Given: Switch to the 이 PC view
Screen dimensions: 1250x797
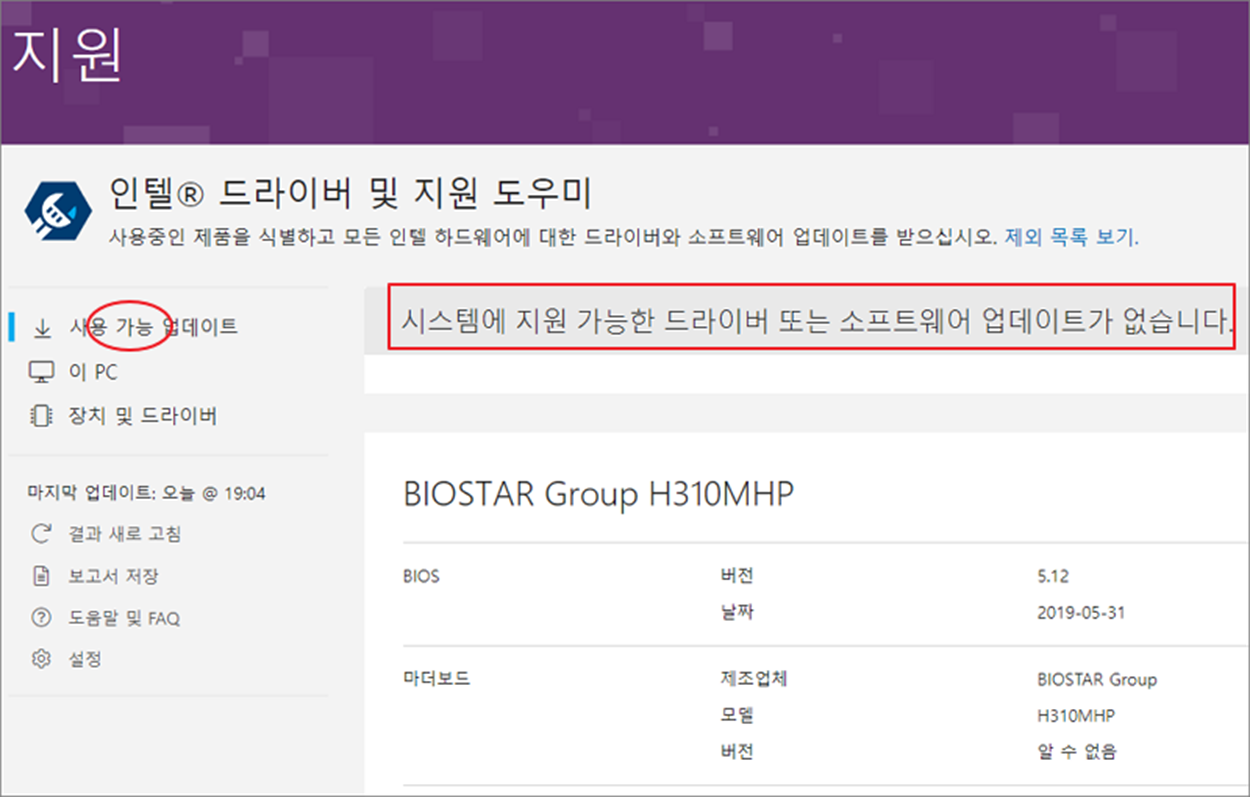Looking at the screenshot, I should 93,372.
